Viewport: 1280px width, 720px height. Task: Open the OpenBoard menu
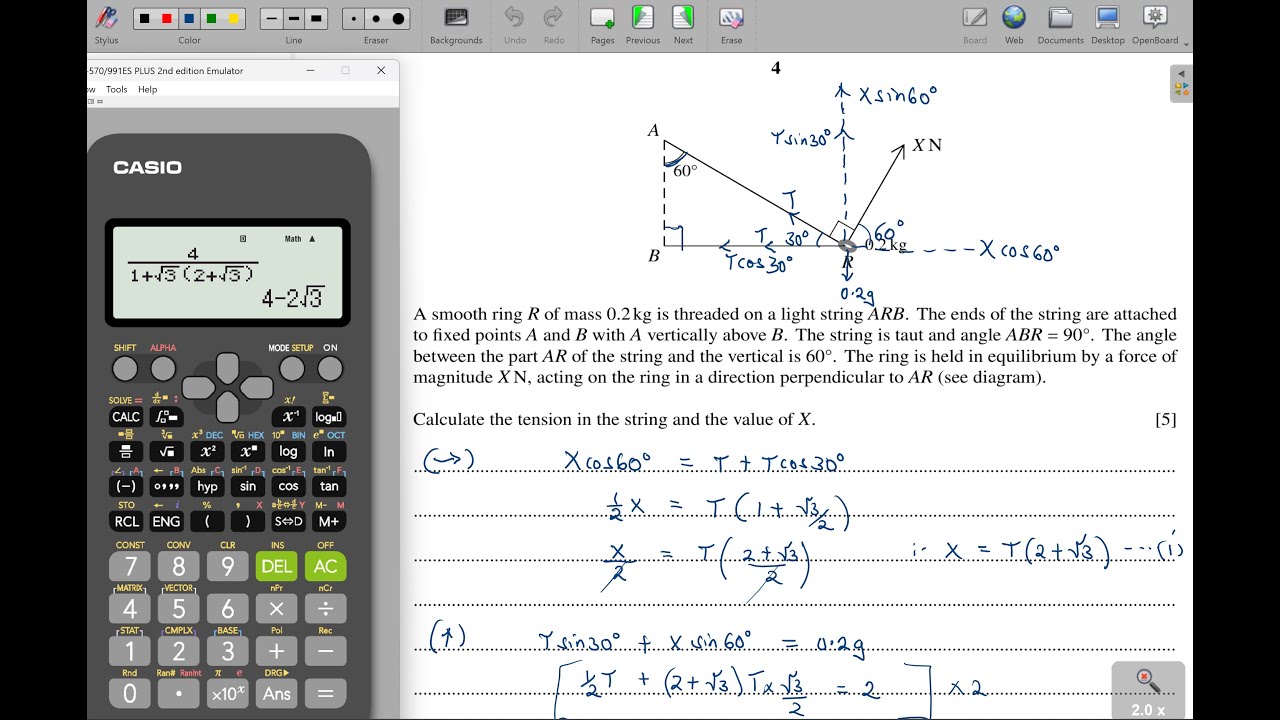tap(1155, 24)
